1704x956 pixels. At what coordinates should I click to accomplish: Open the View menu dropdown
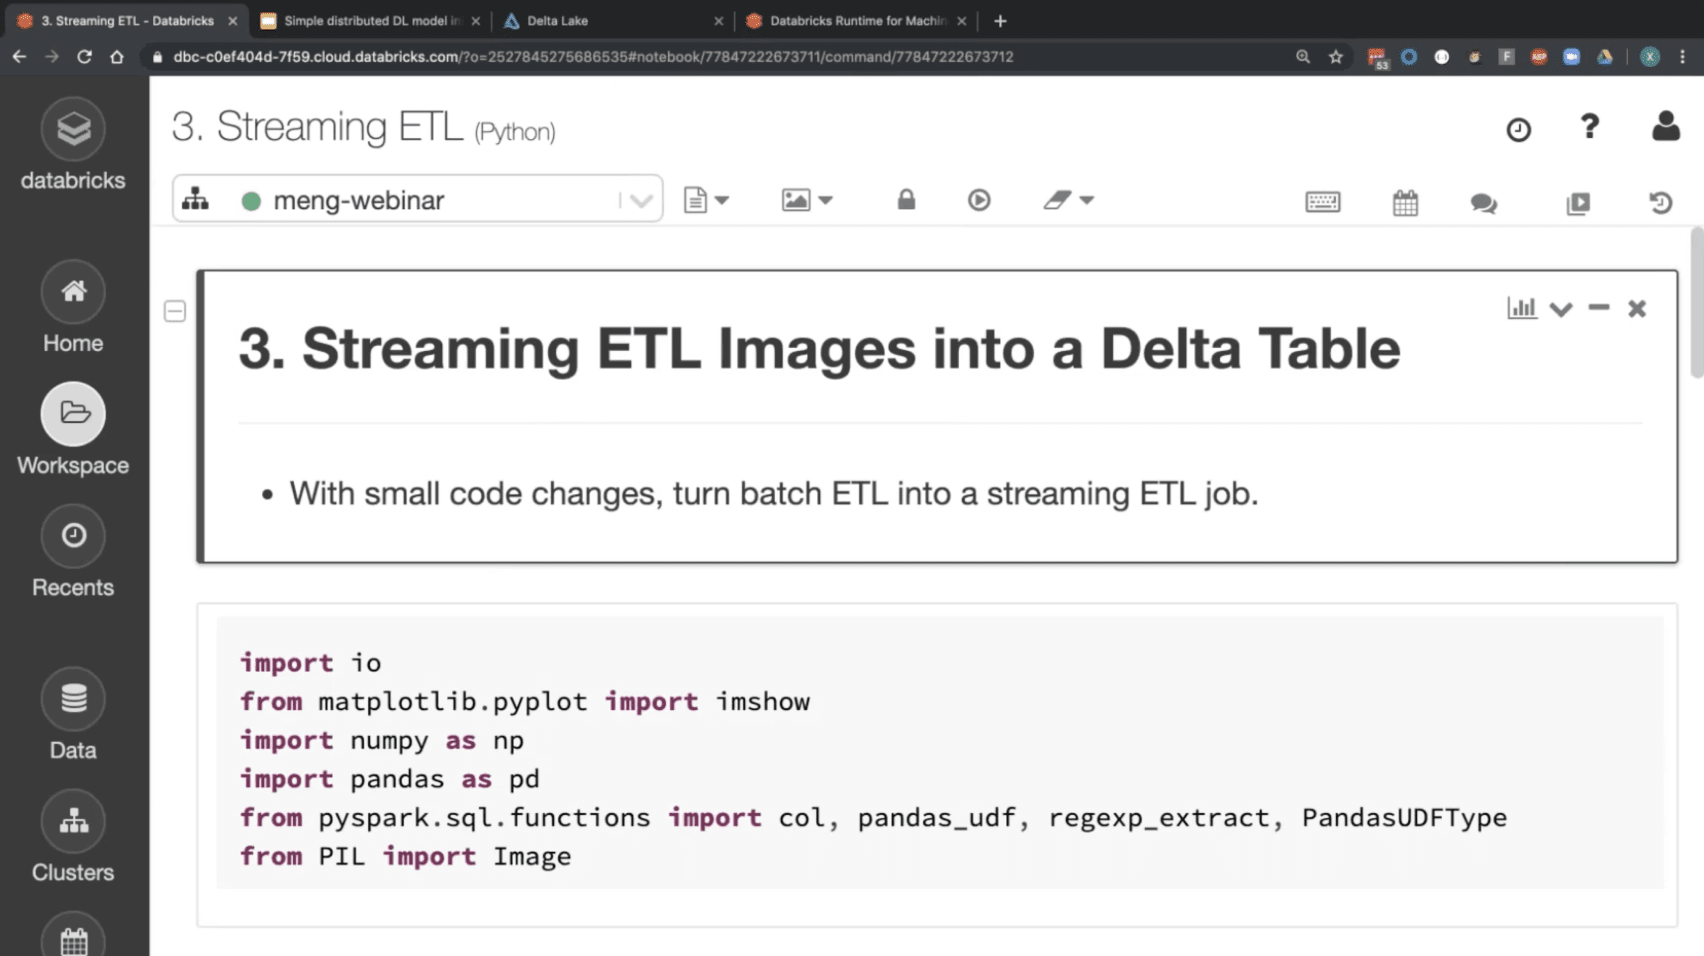tap(806, 200)
